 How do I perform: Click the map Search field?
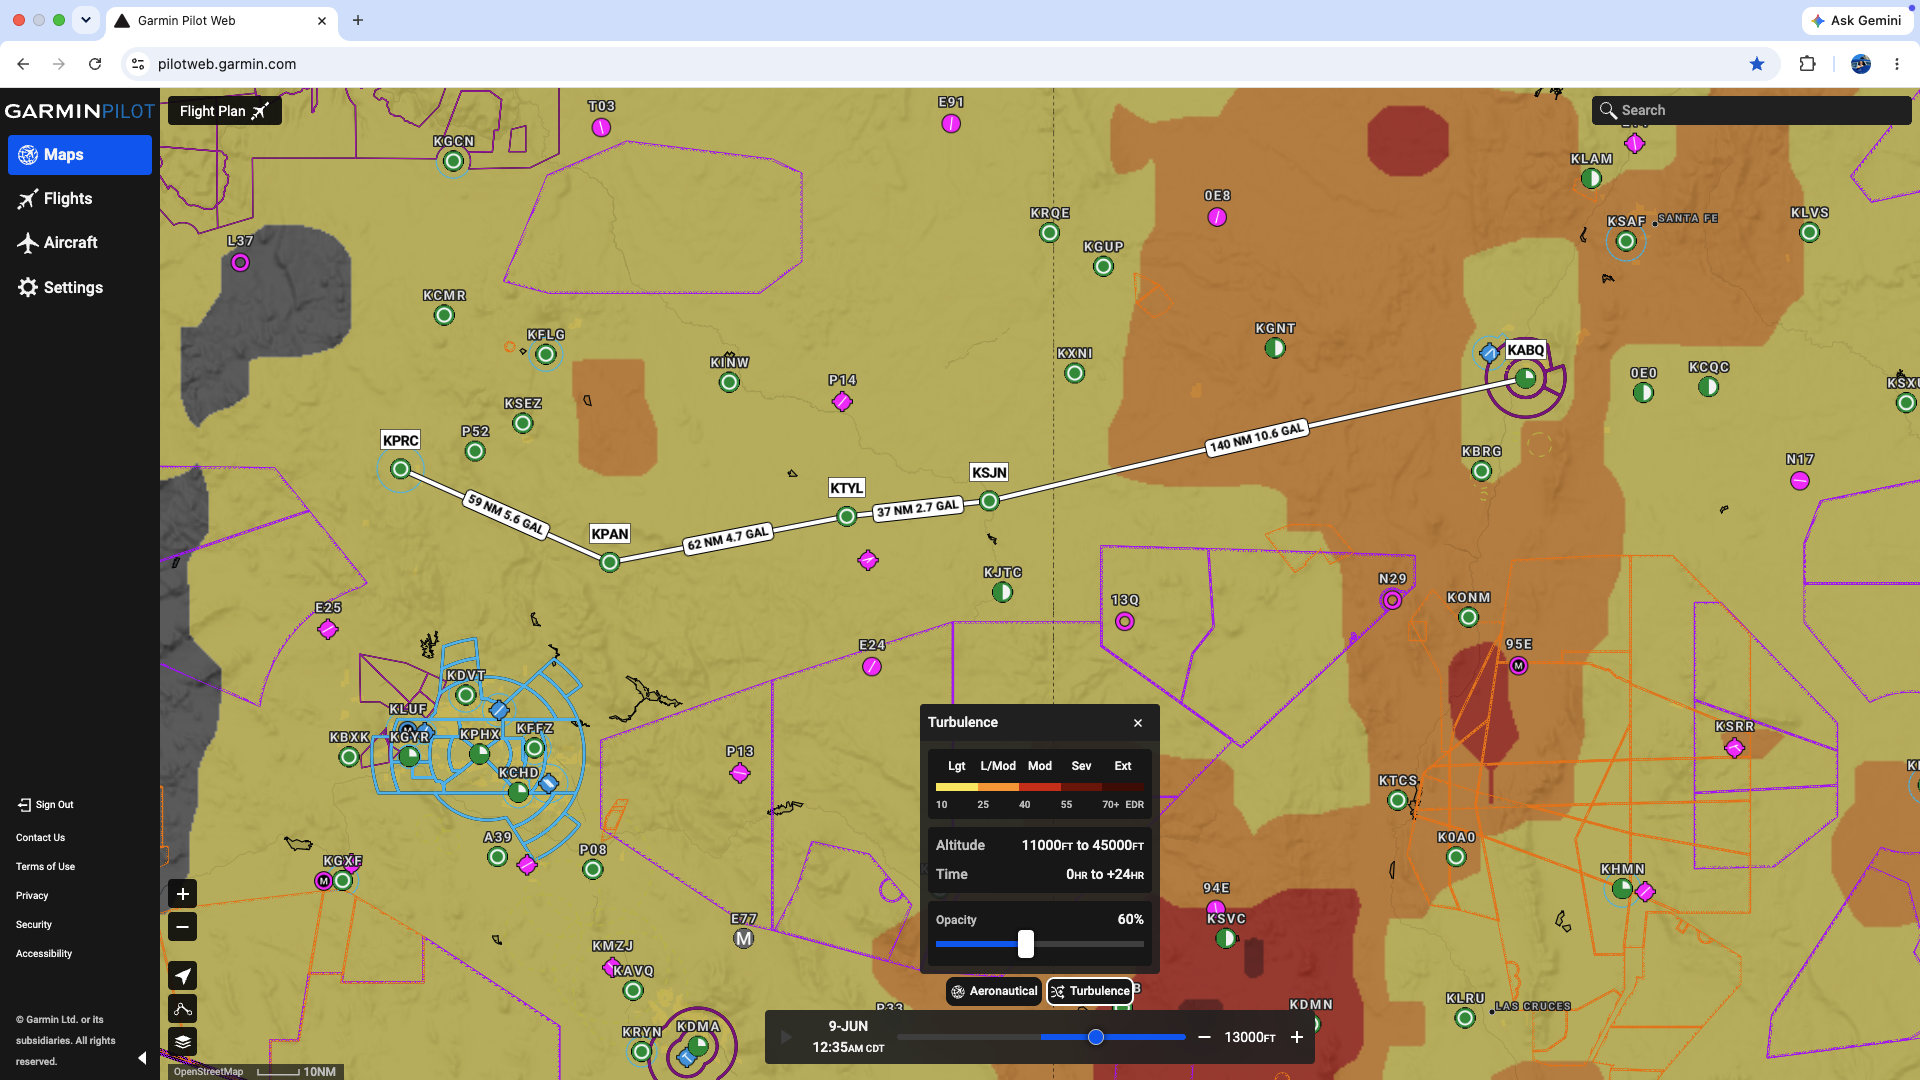click(1751, 111)
